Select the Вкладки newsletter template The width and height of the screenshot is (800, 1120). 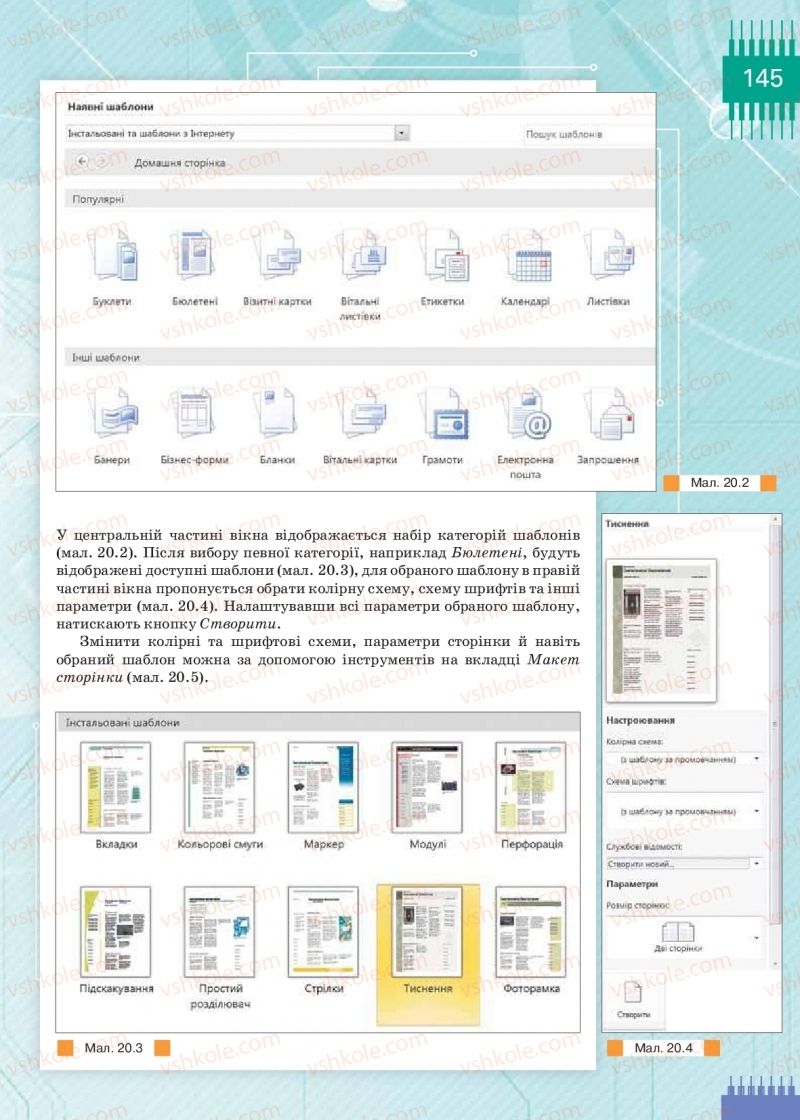tap(116, 795)
